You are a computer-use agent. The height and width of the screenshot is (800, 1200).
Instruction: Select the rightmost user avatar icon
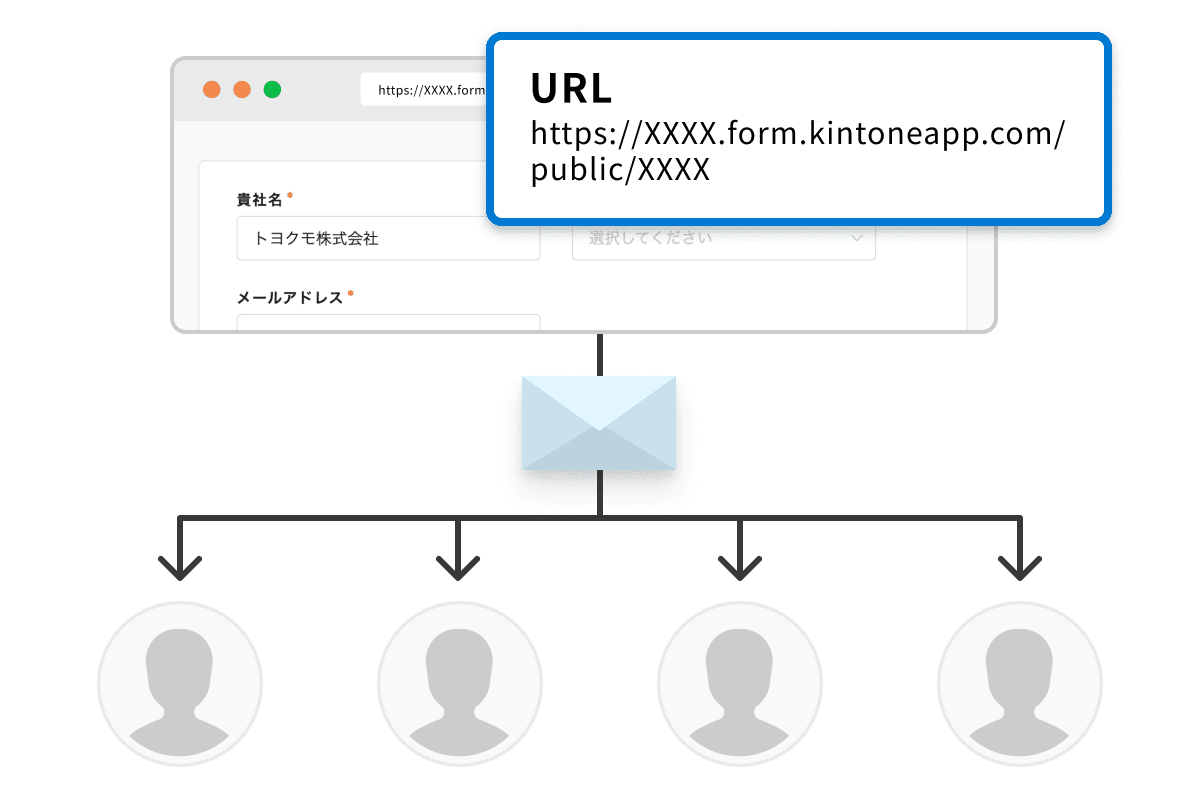pyautogui.click(x=1020, y=683)
